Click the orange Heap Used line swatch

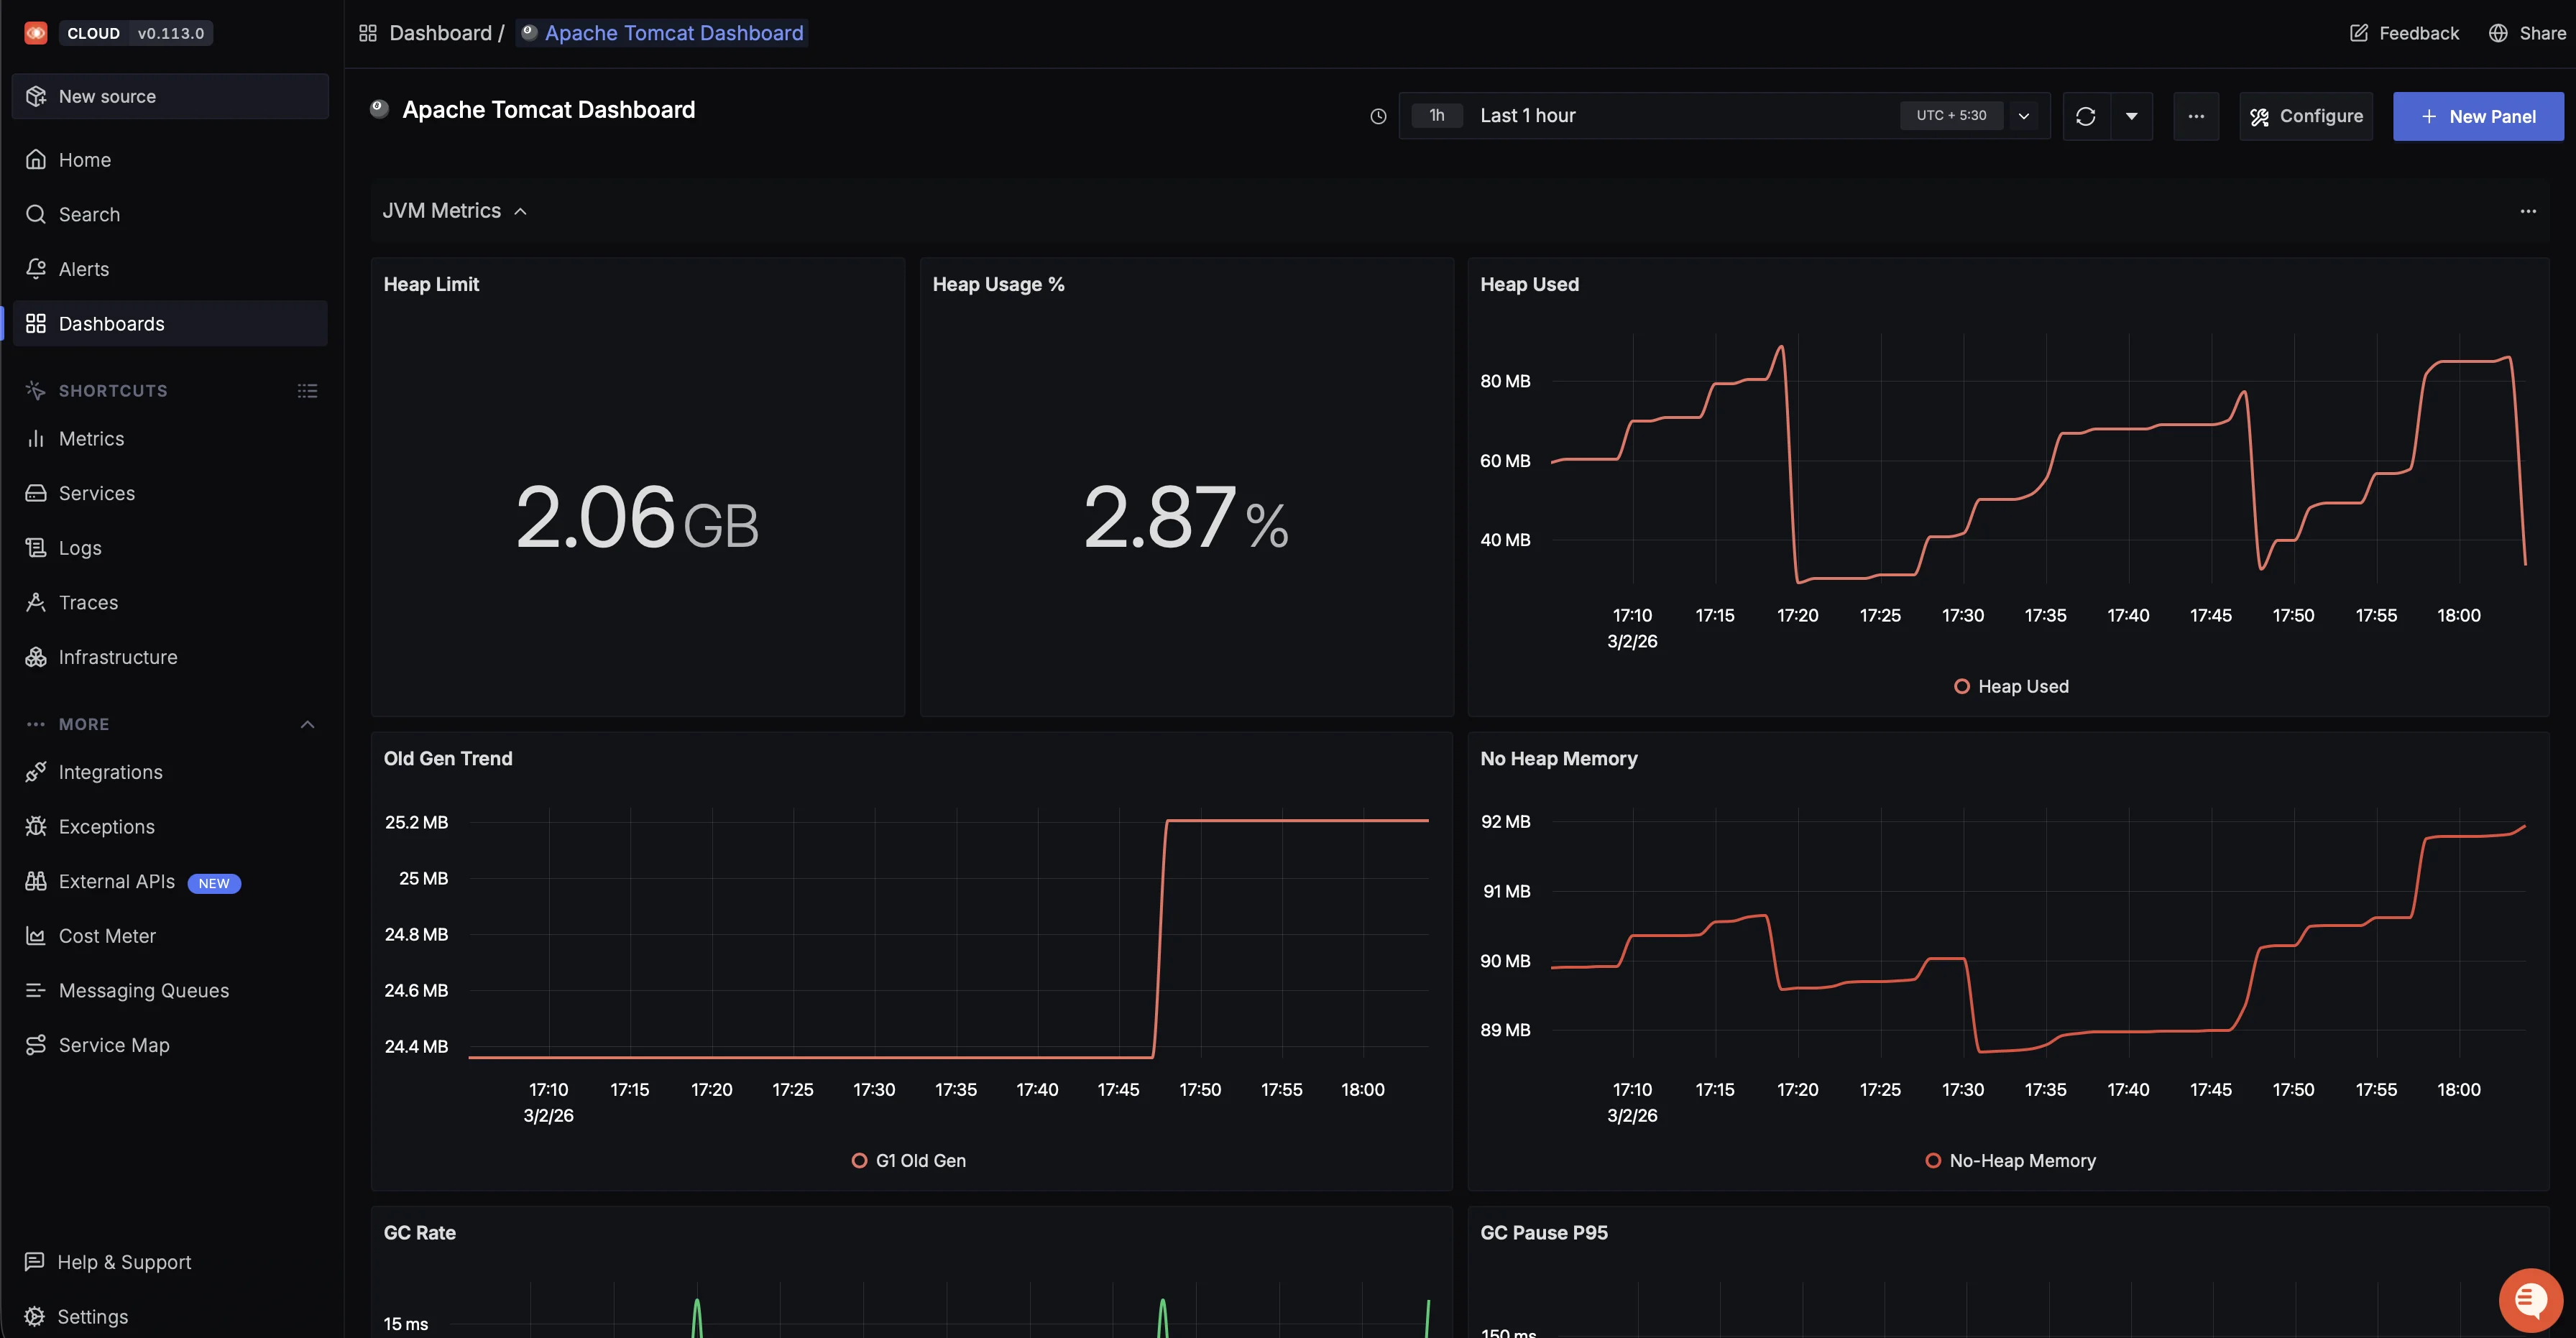[x=1961, y=686]
